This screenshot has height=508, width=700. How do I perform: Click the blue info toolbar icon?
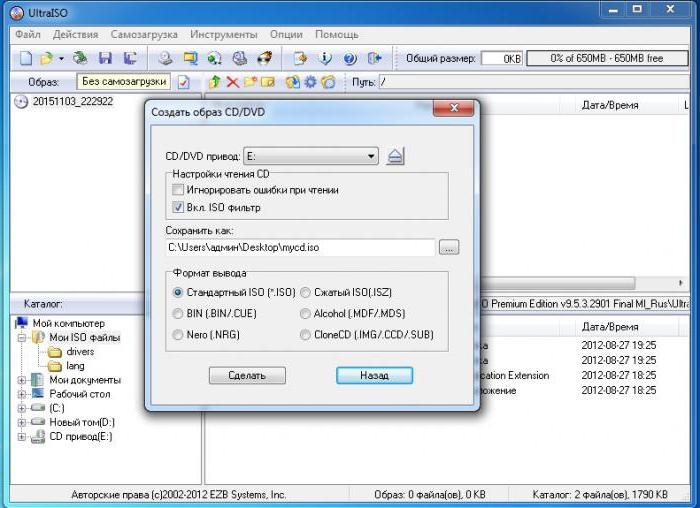click(x=326, y=58)
